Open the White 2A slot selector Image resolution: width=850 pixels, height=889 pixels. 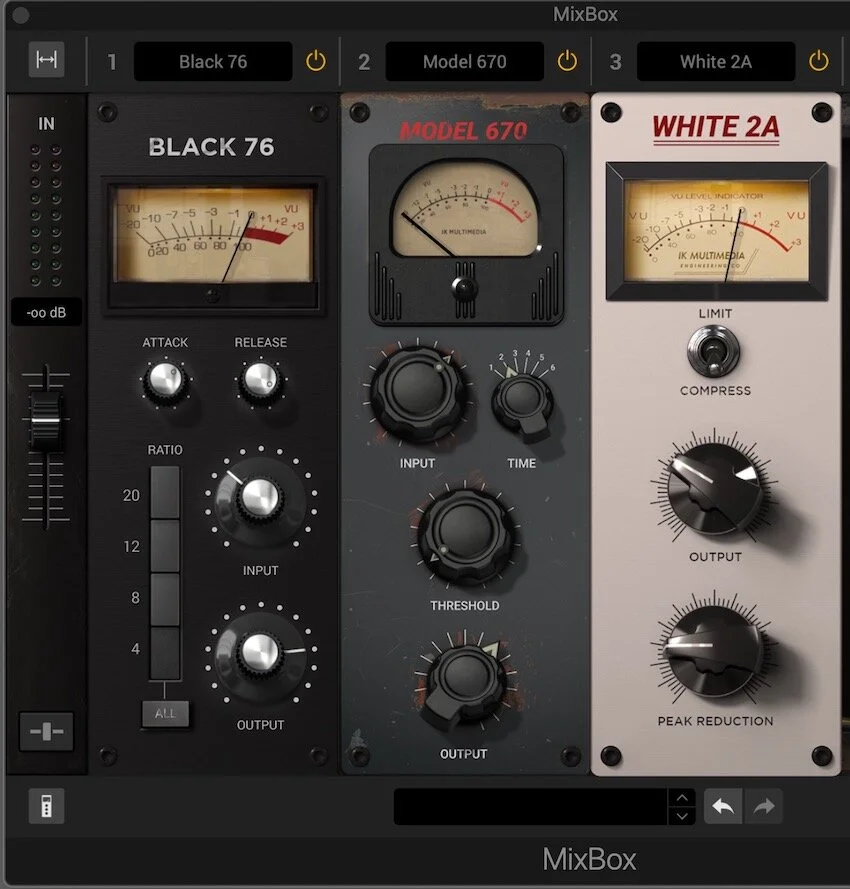pos(716,61)
